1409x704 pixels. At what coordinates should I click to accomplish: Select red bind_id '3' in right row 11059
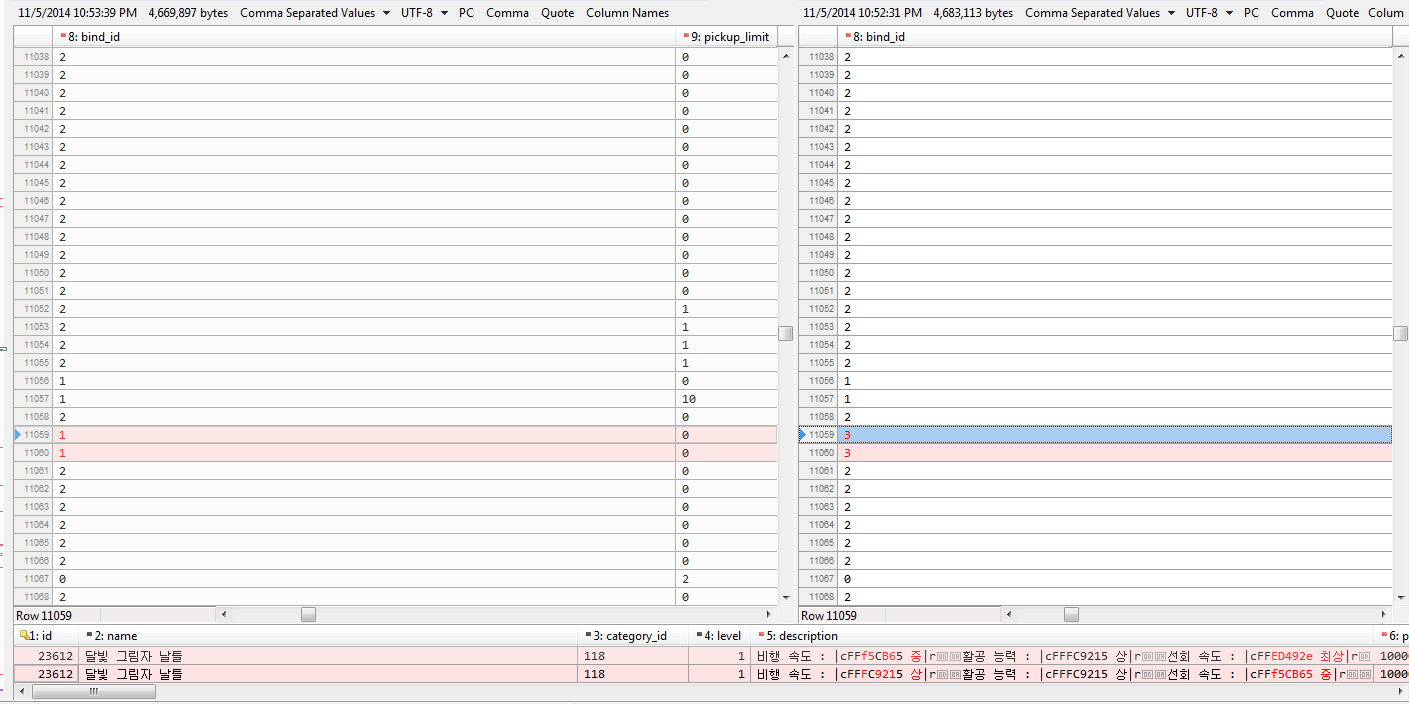(847, 435)
